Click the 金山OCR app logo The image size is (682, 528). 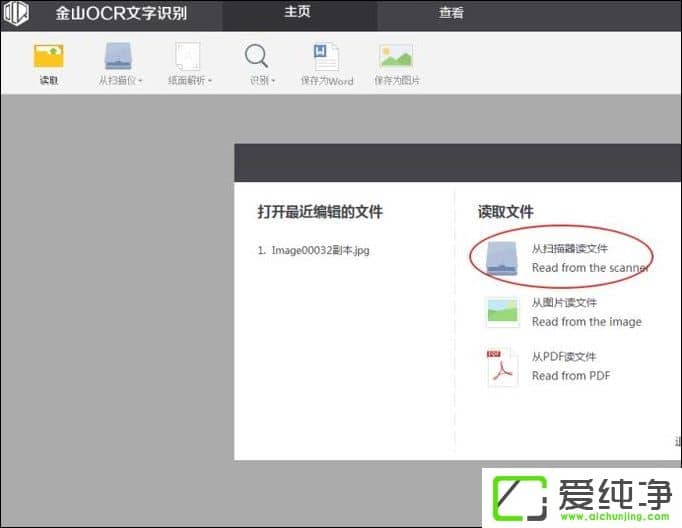16,13
